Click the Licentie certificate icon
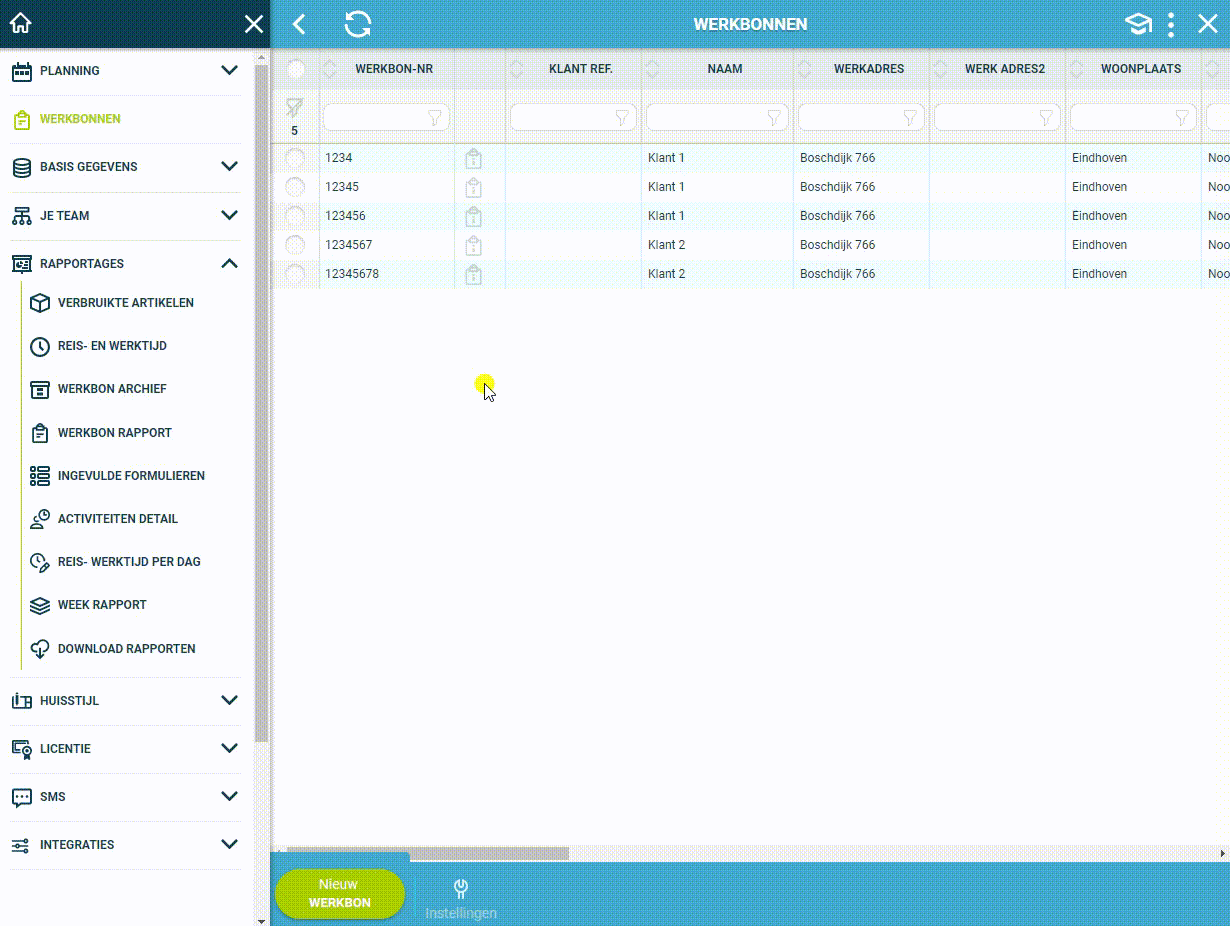The image size is (1230, 926). click(21, 749)
